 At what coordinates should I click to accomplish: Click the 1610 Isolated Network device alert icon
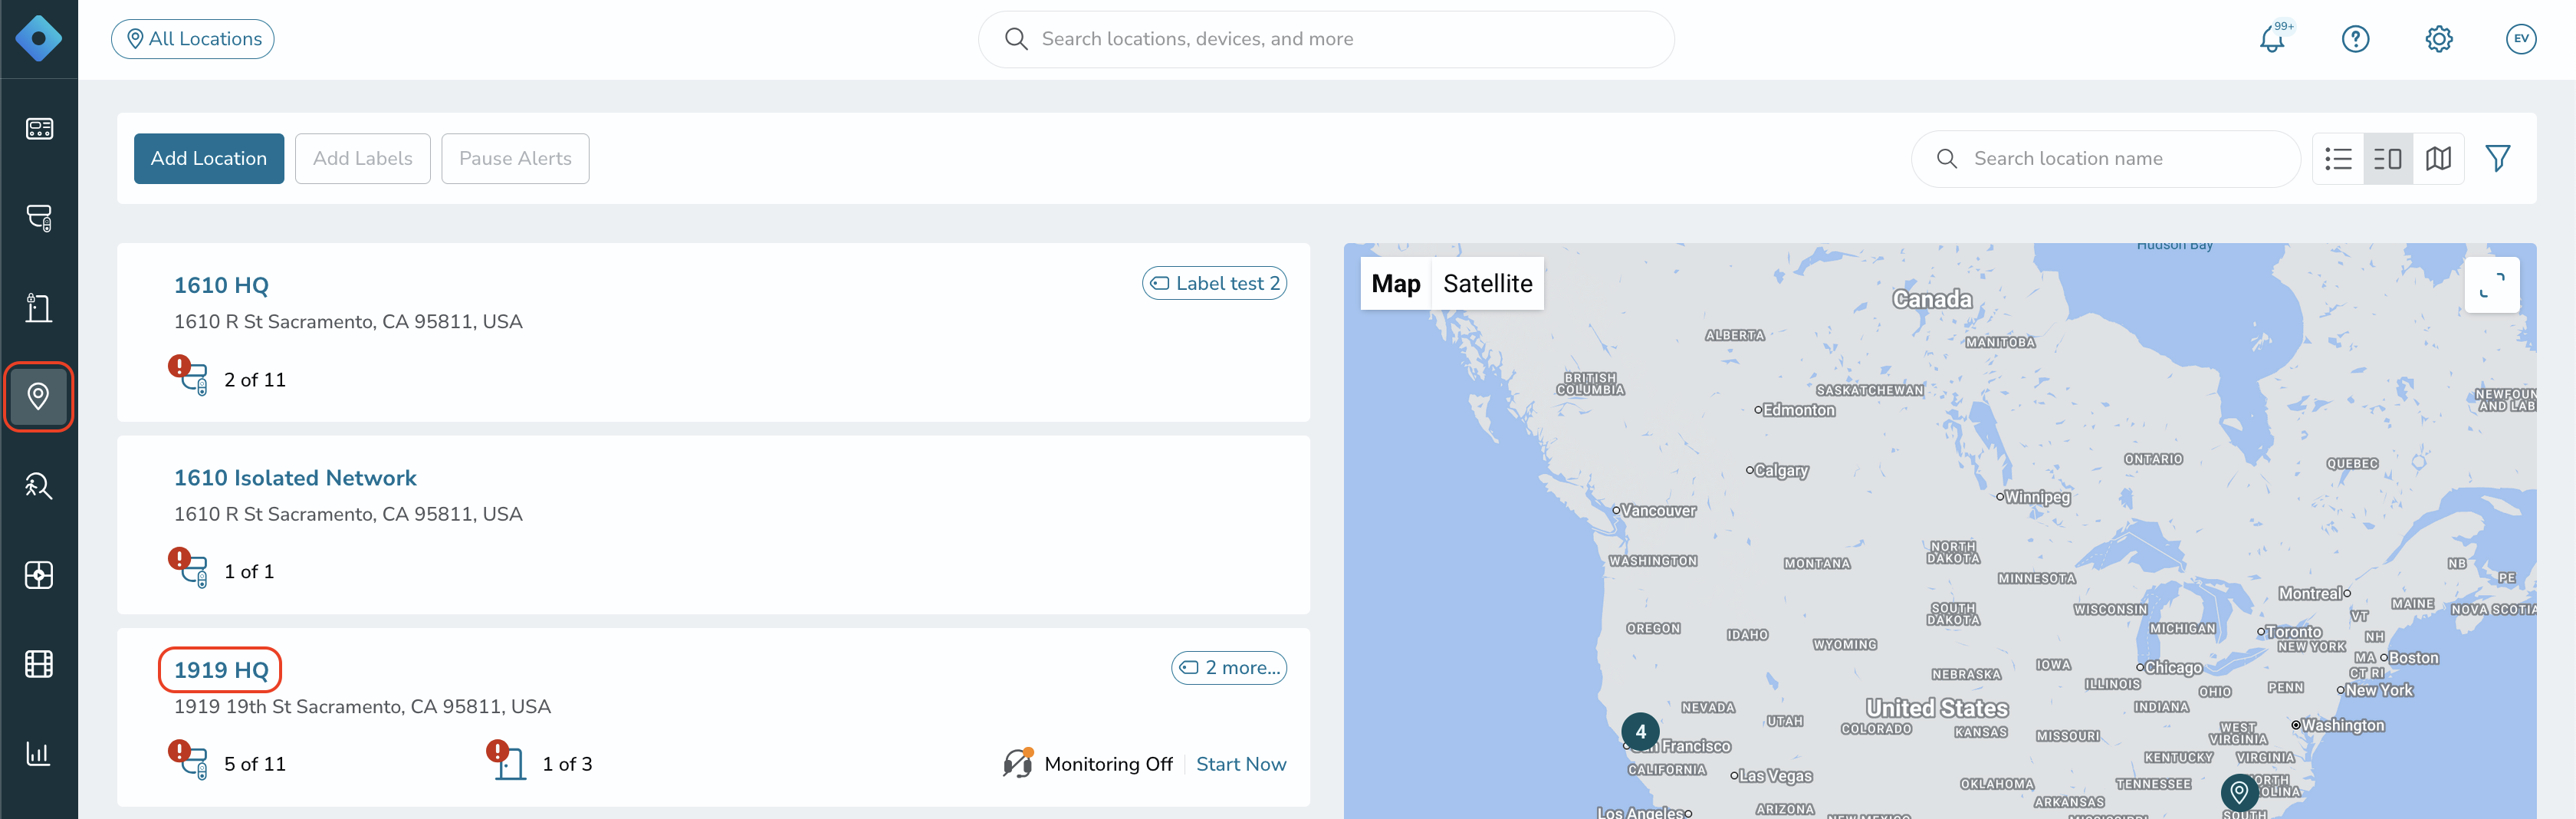(188, 567)
